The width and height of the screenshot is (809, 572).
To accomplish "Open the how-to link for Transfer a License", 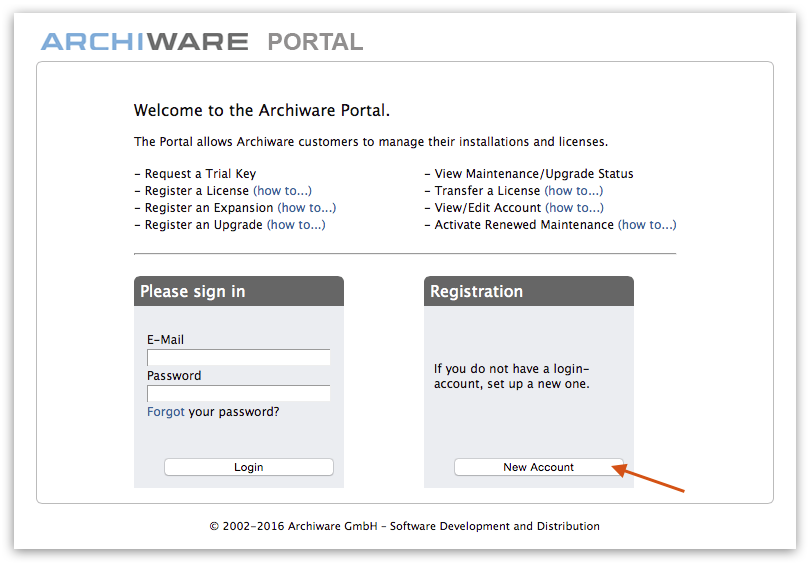I will click(x=573, y=191).
